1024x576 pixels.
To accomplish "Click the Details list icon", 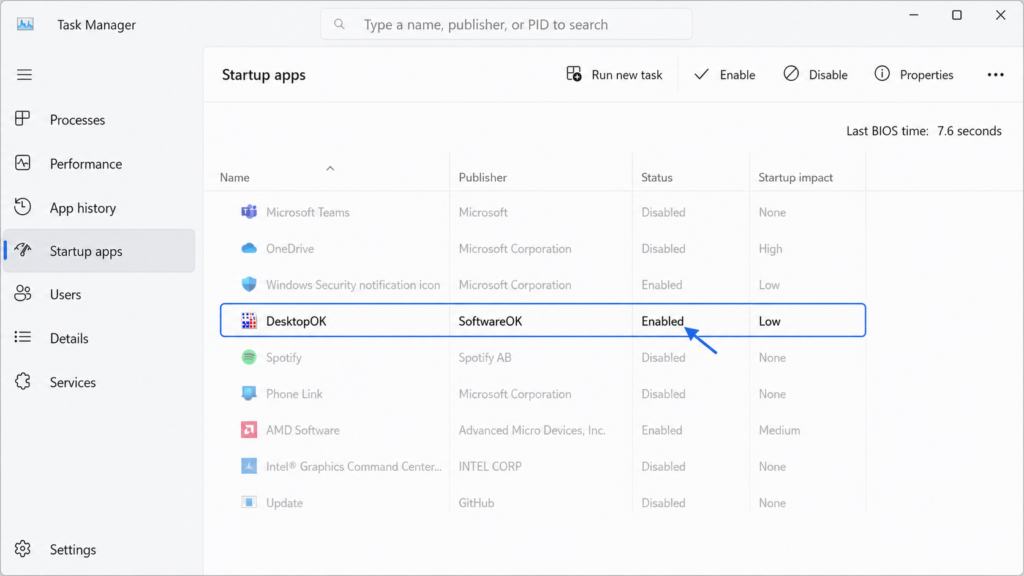I will click(23, 338).
